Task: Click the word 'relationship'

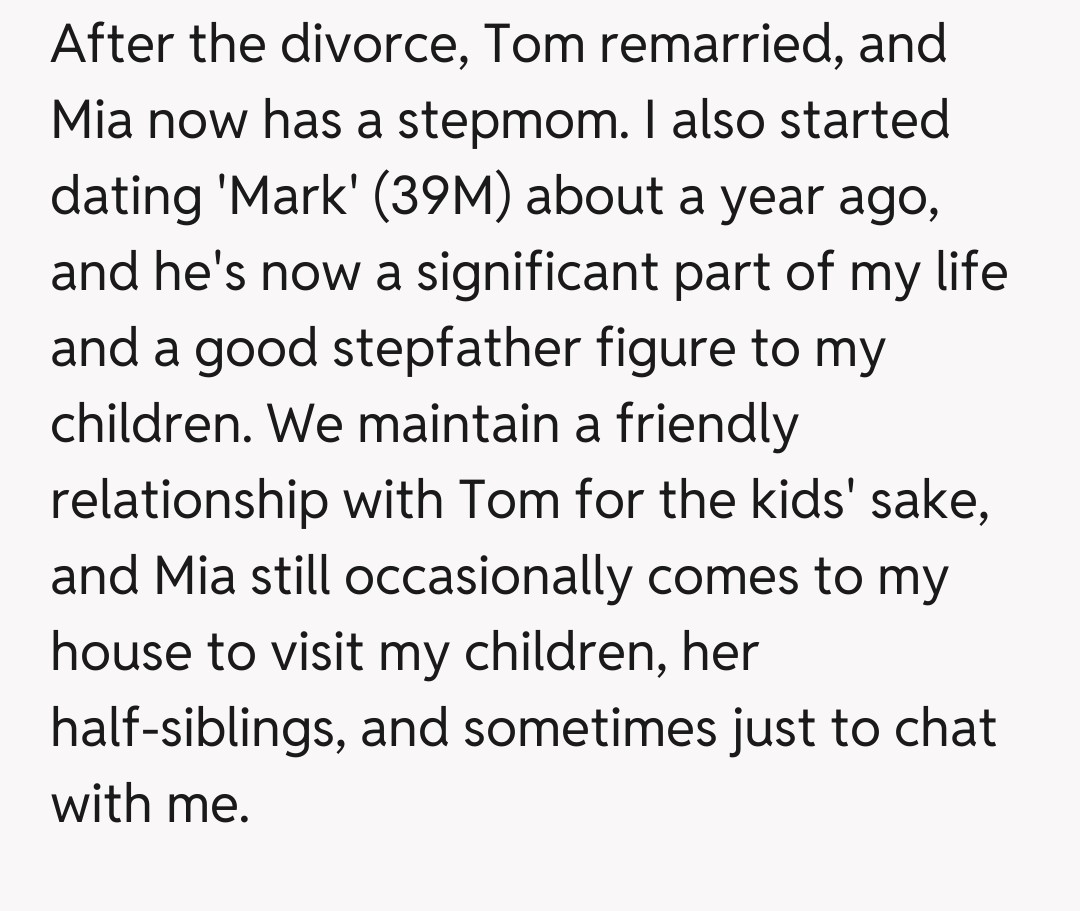Action: (x=189, y=501)
